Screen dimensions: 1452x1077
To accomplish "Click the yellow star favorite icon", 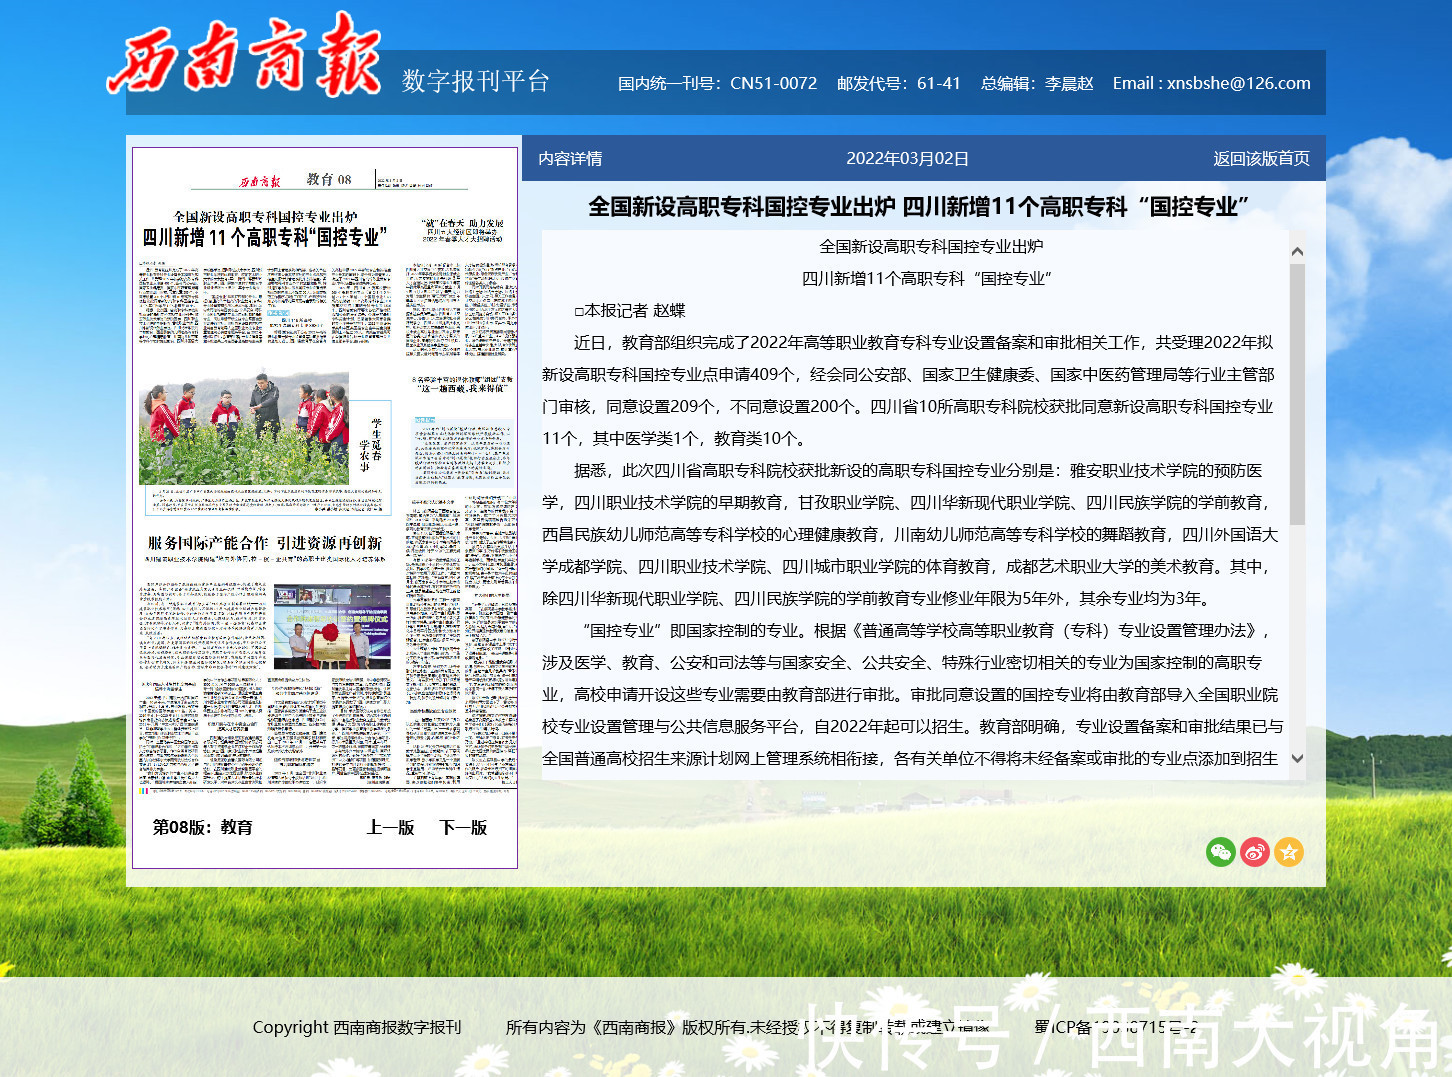I will (x=1289, y=852).
